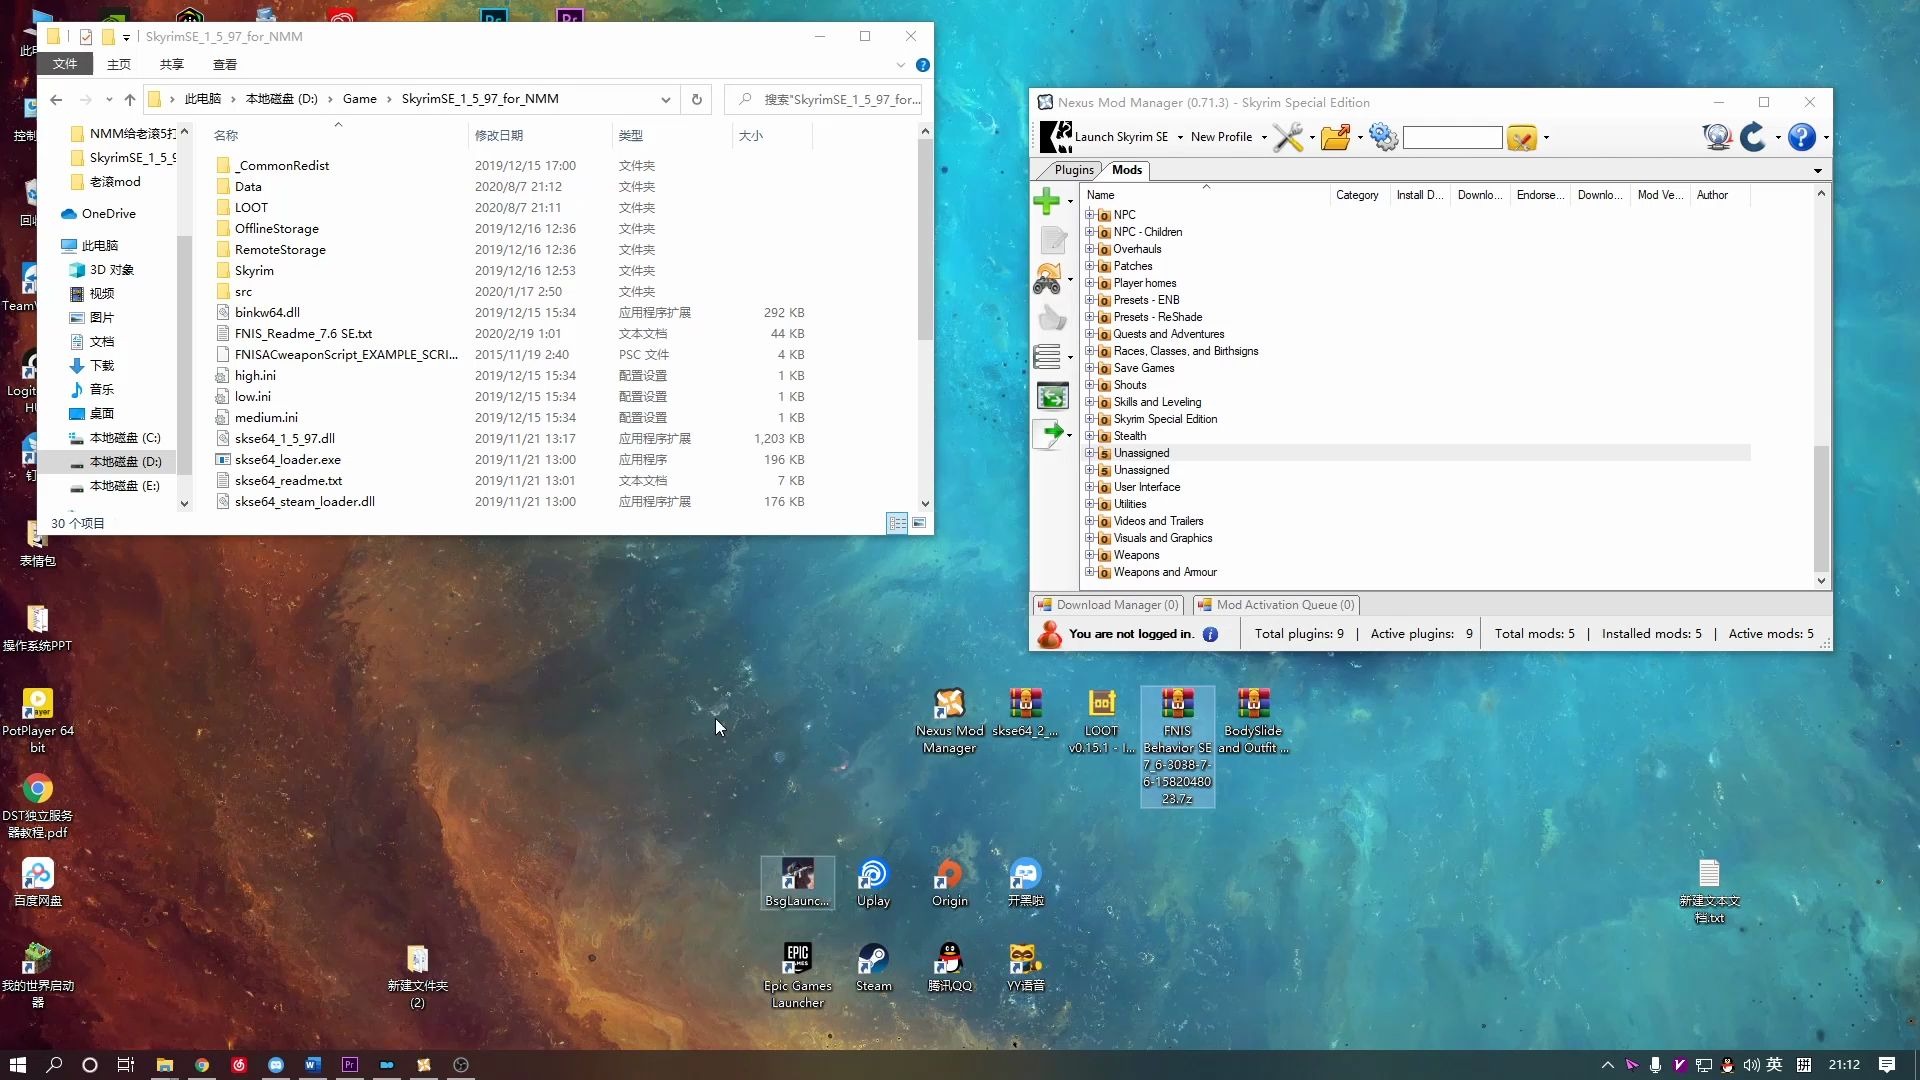Click the check for mod updates binoculars icon
The height and width of the screenshot is (1080, 1920).
[1047, 279]
